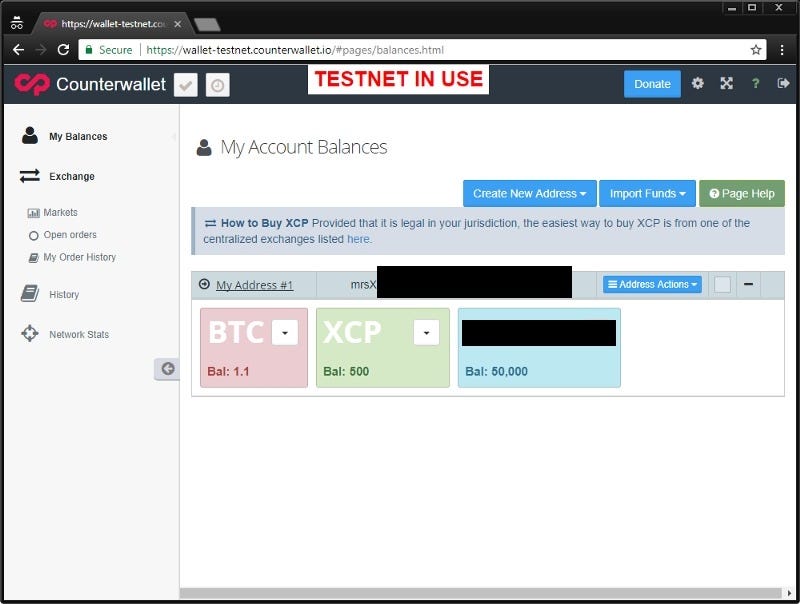Click the 'TESTNET IN USE' banner text
Viewport: 800px width, 604px height.
(398, 79)
